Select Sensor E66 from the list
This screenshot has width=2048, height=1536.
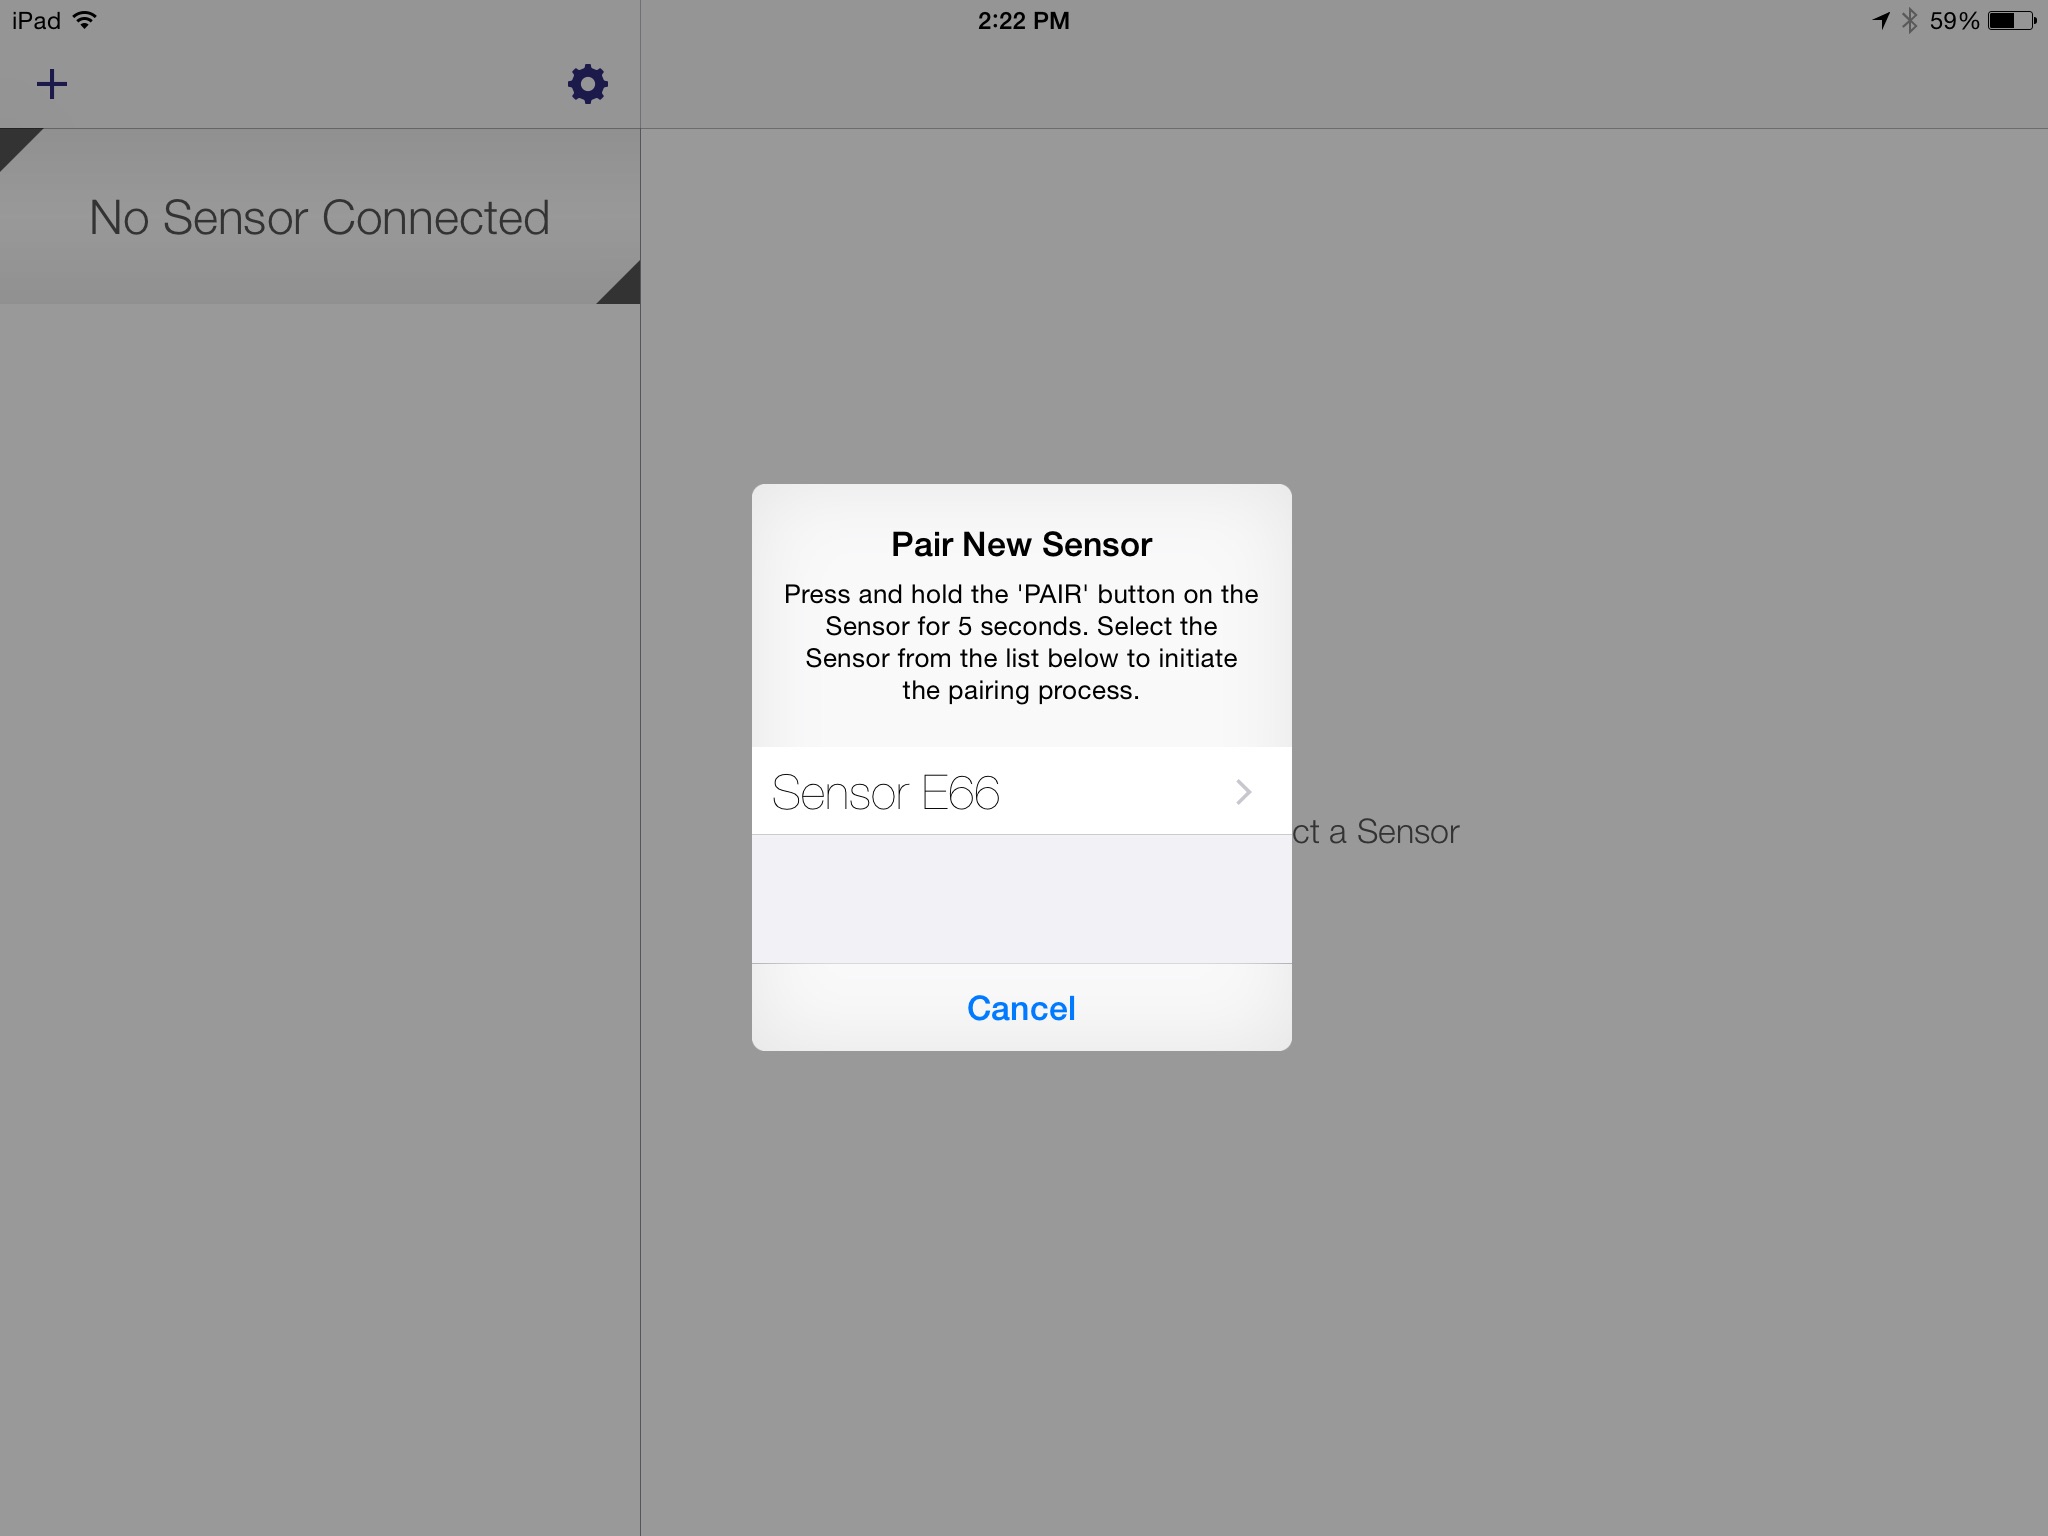(x=1021, y=791)
